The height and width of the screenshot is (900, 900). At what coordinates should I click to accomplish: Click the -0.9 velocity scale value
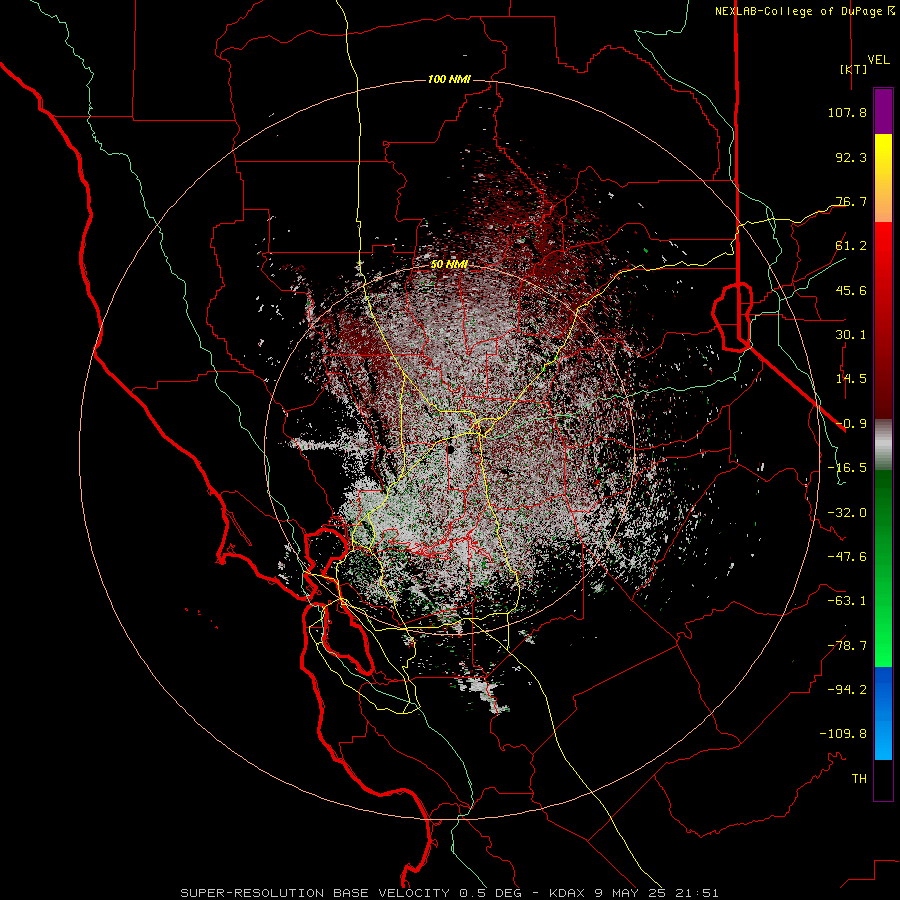click(x=851, y=424)
